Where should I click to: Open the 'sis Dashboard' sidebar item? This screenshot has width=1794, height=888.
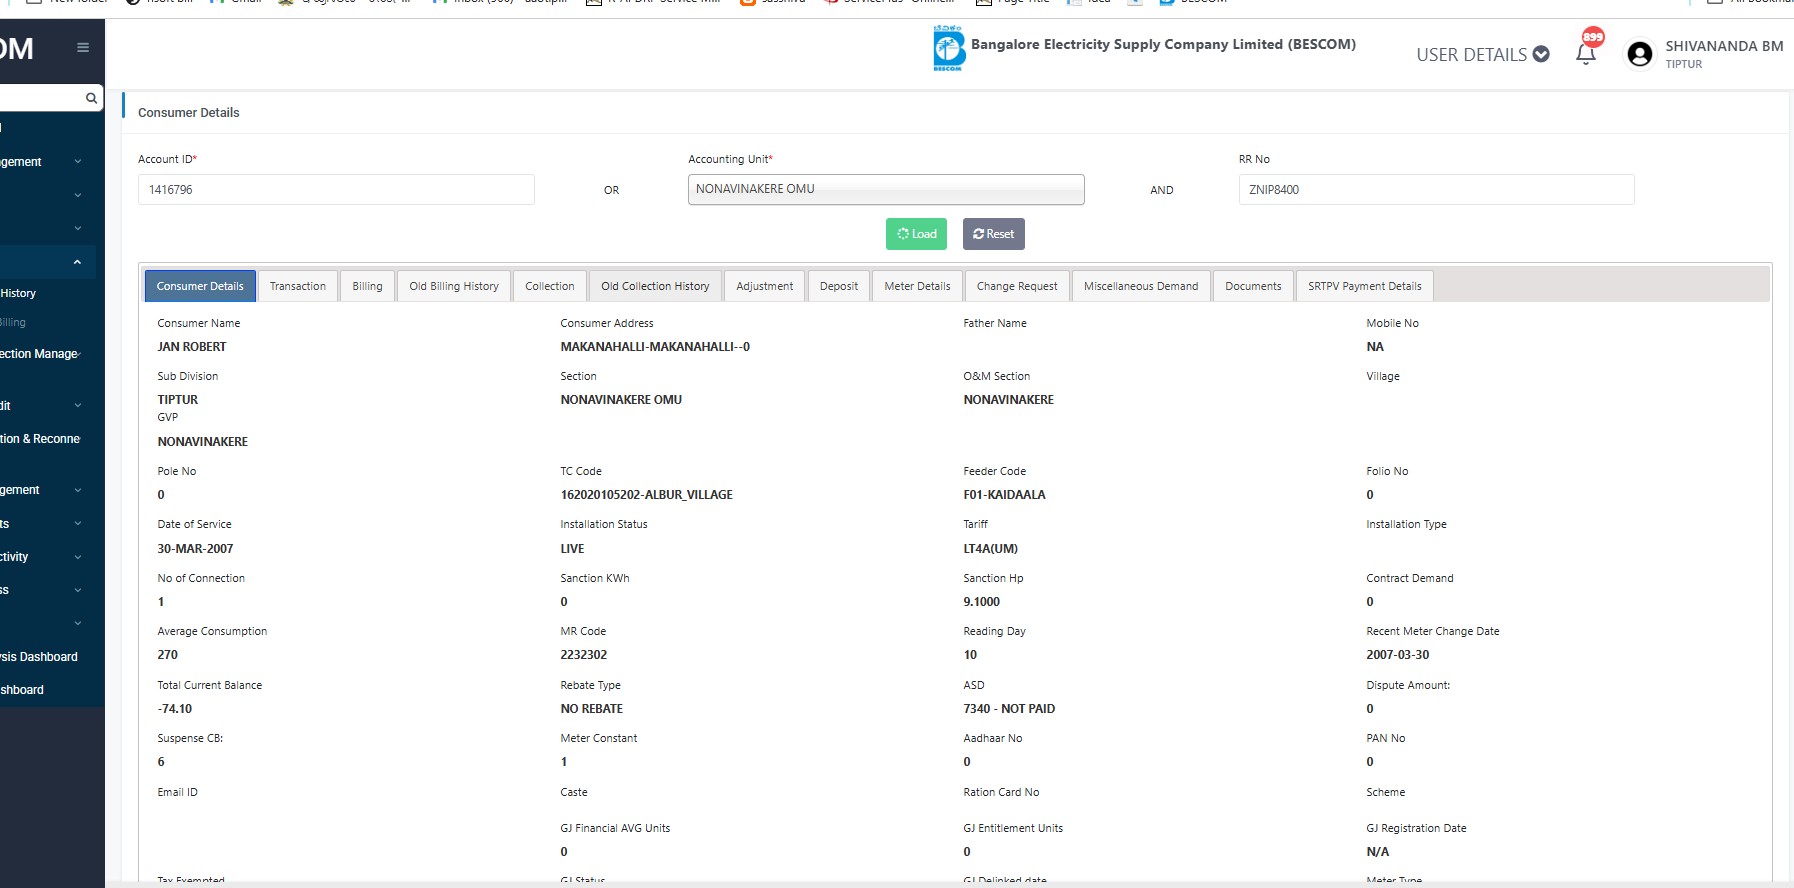tap(39, 657)
